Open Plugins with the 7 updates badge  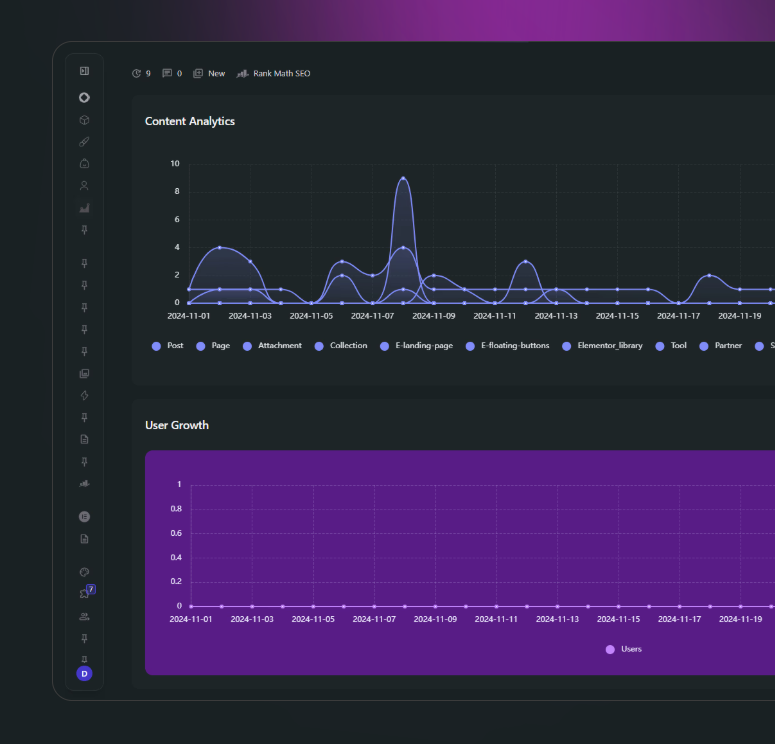tap(85, 594)
